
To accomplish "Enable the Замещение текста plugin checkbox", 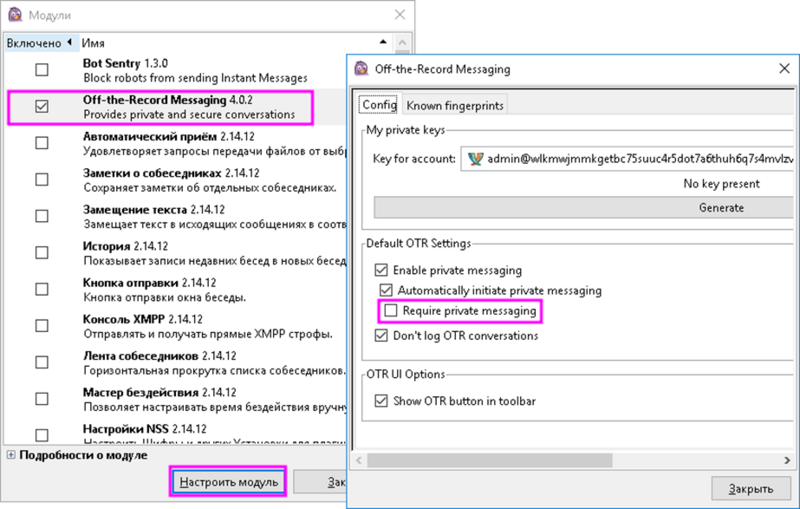I will (42, 216).
